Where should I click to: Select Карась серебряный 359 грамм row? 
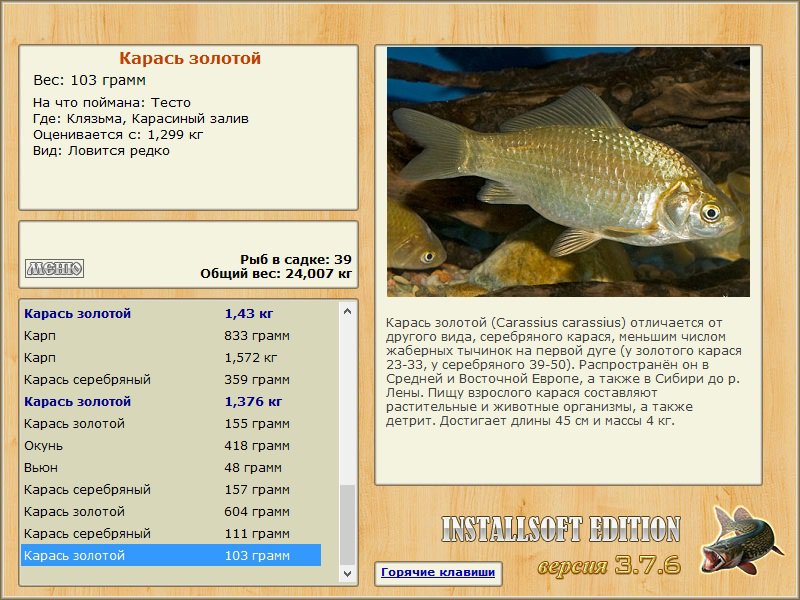point(171,380)
